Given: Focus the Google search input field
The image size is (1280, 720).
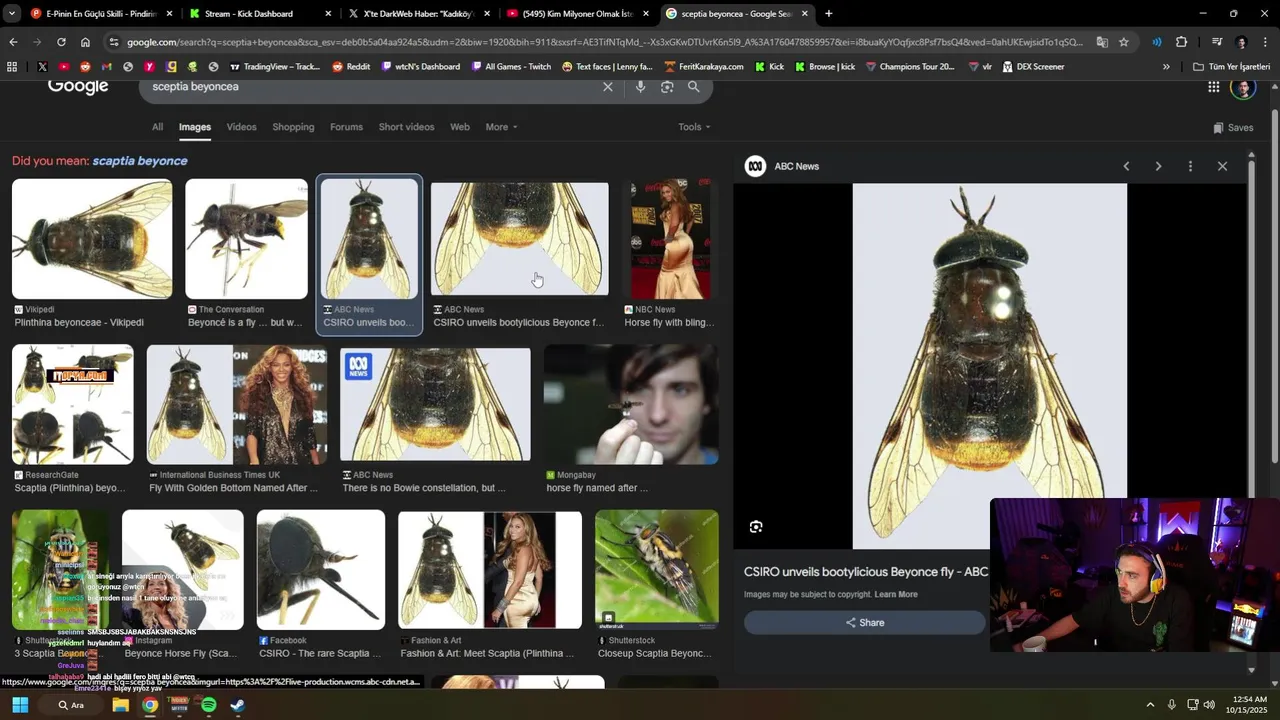Looking at the screenshot, I should tap(370, 87).
